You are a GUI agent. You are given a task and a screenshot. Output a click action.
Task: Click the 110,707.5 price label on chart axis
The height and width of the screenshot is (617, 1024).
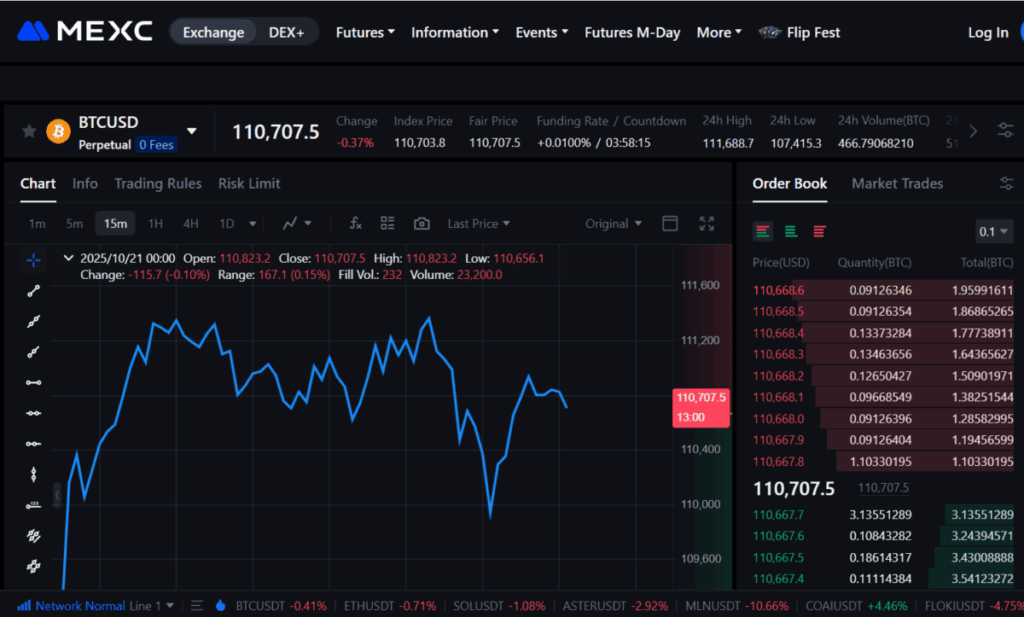pos(700,398)
